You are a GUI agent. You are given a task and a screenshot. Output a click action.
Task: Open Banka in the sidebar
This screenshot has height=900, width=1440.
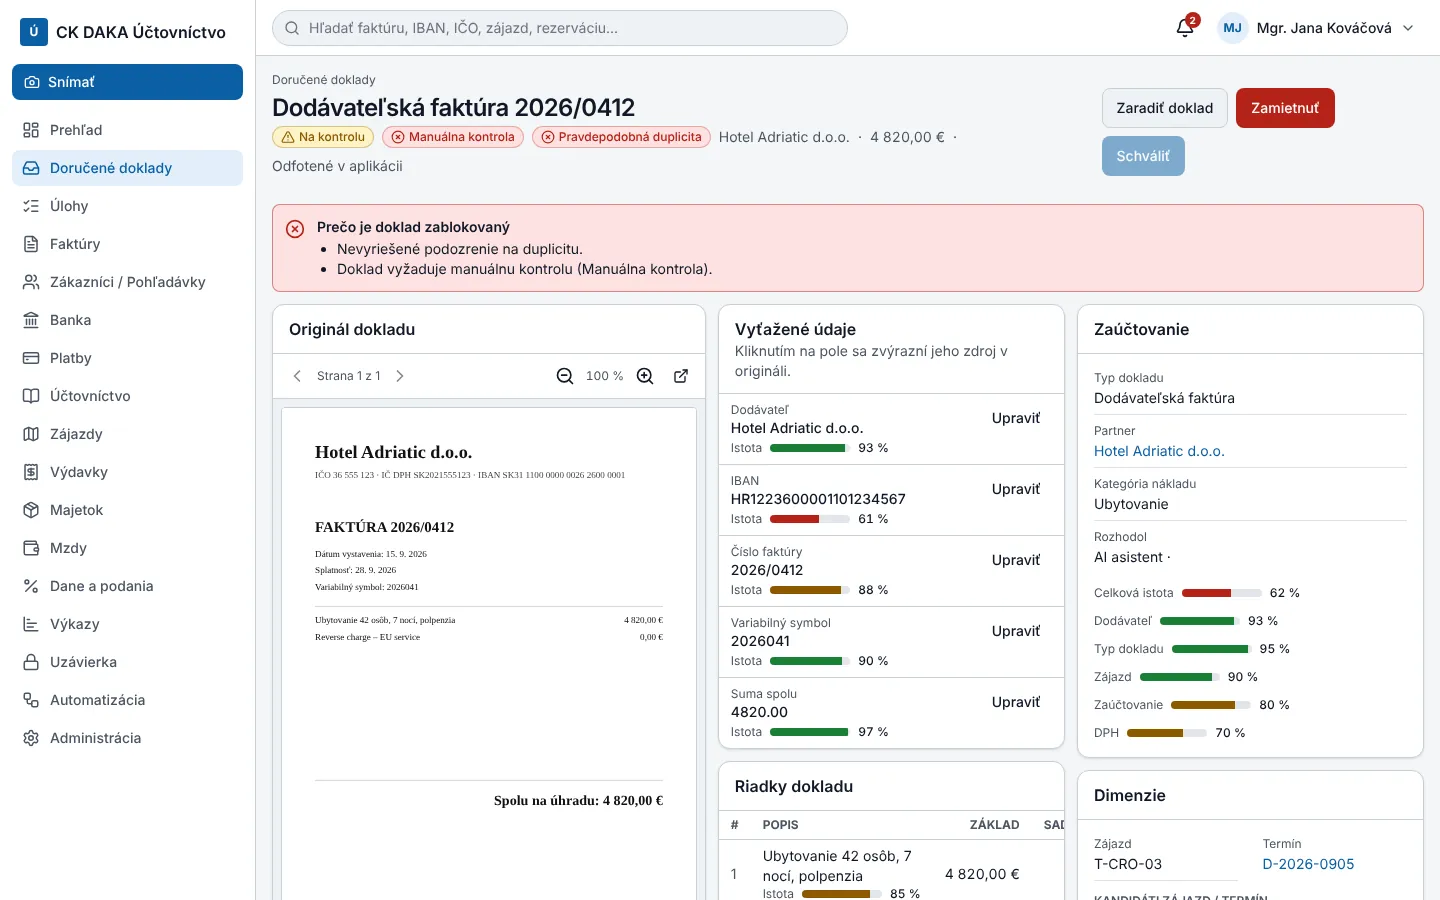[127, 320]
